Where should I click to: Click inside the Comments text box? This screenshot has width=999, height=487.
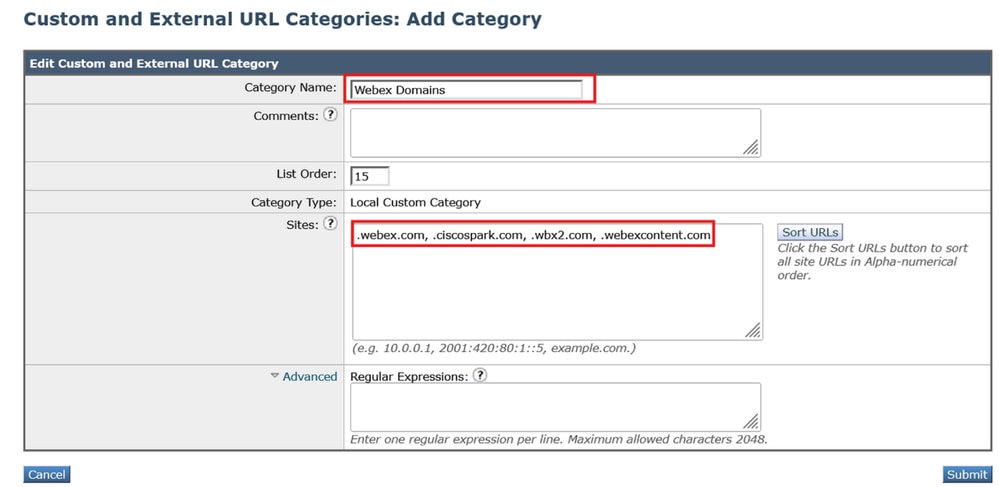(x=555, y=133)
